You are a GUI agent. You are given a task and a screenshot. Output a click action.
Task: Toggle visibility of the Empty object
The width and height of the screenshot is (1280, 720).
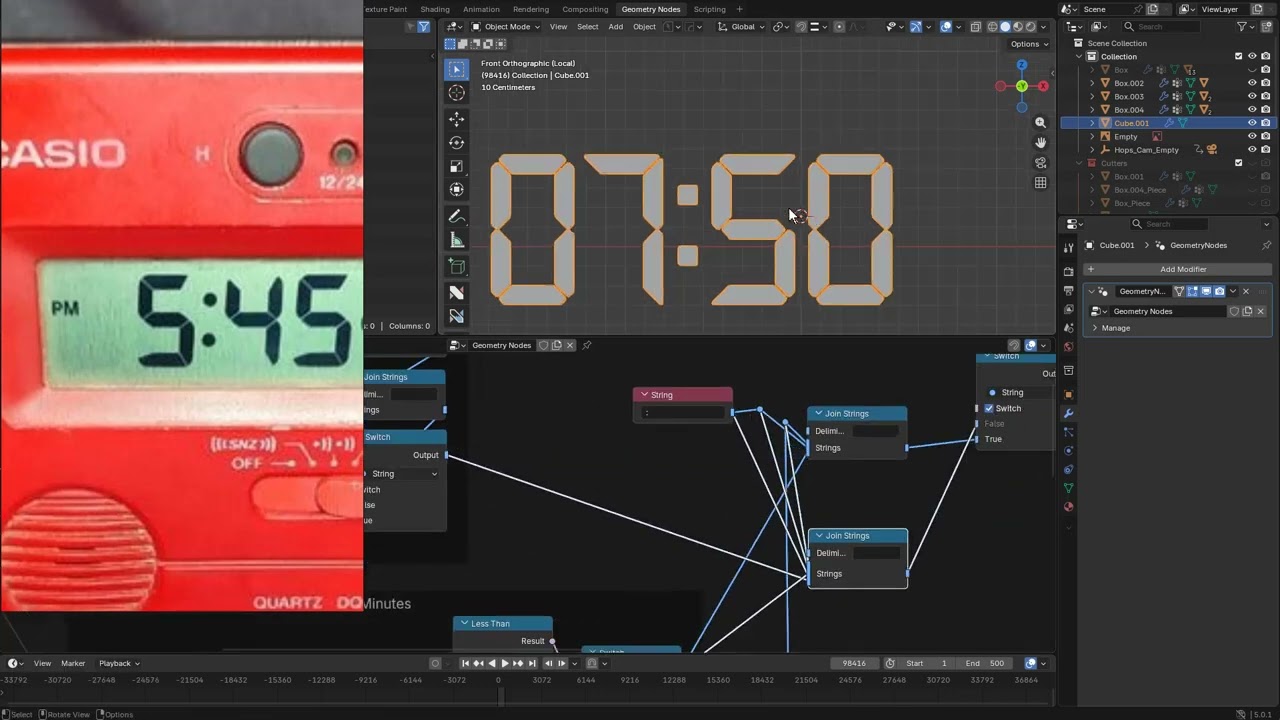(1252, 136)
